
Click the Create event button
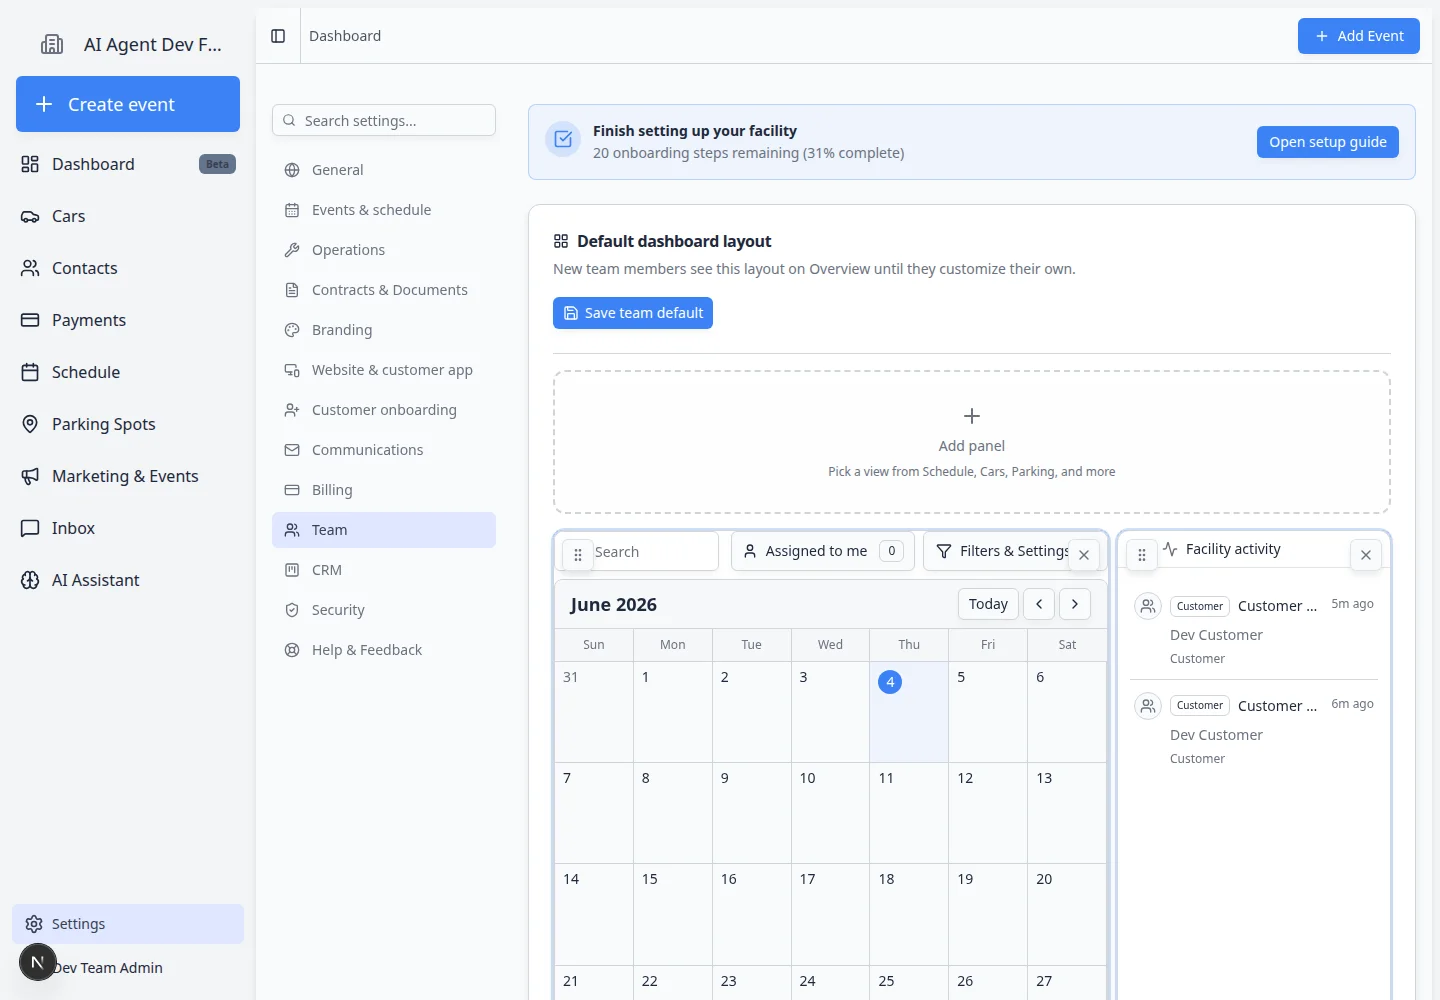pyautogui.click(x=128, y=104)
